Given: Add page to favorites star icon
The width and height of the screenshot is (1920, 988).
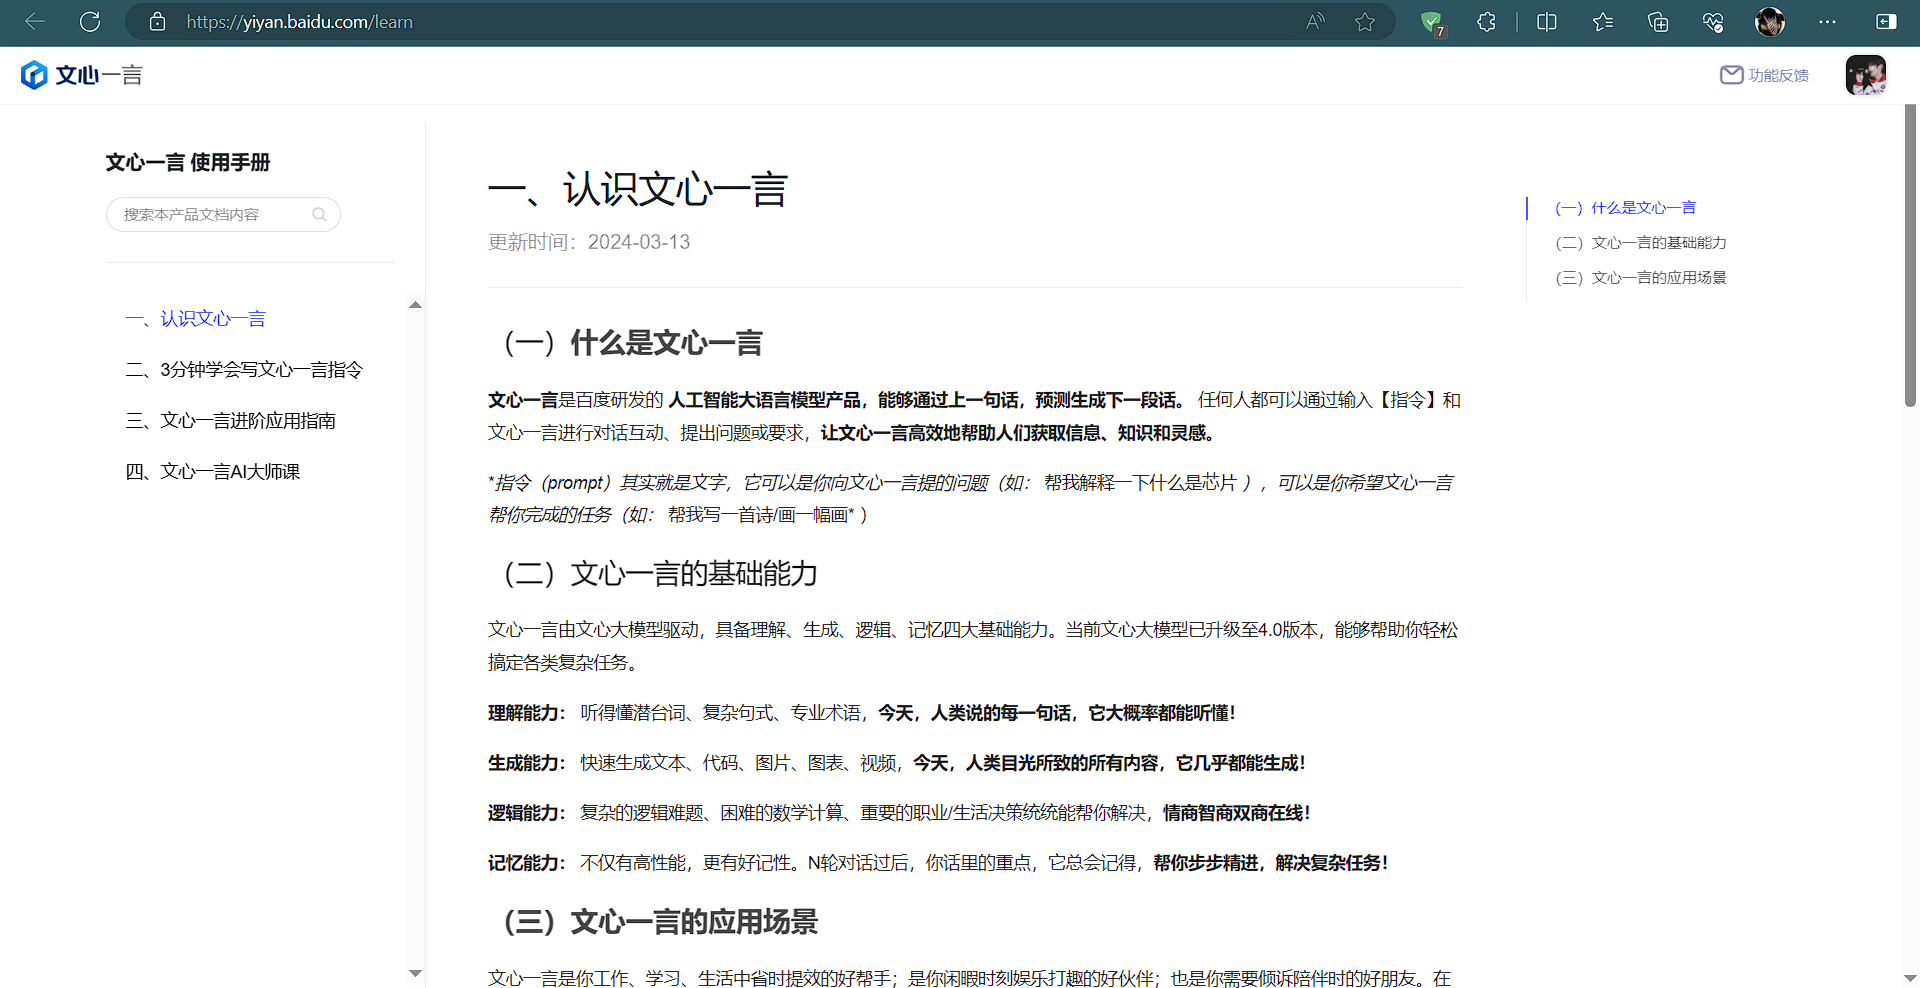Looking at the screenshot, I should point(1365,22).
